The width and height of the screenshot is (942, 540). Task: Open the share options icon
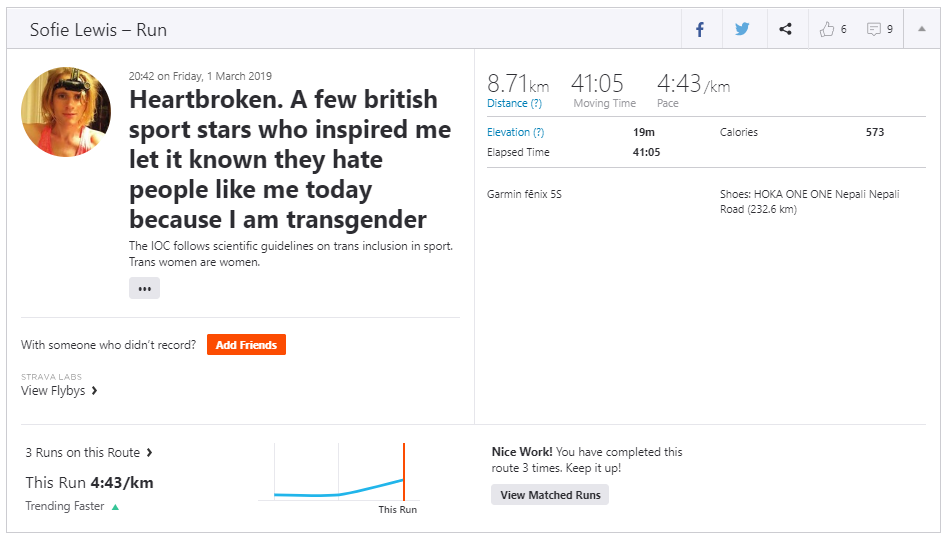click(785, 29)
